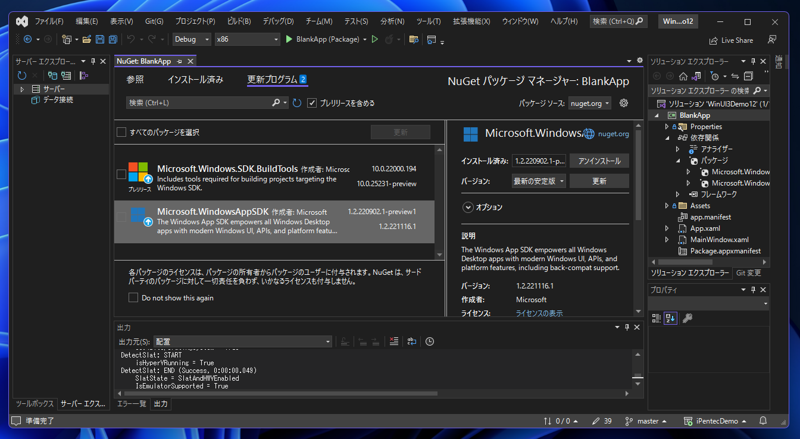Screen dimensions: 800x439
Task: Click the Save All toolbar icon
Action: [x=113, y=39]
